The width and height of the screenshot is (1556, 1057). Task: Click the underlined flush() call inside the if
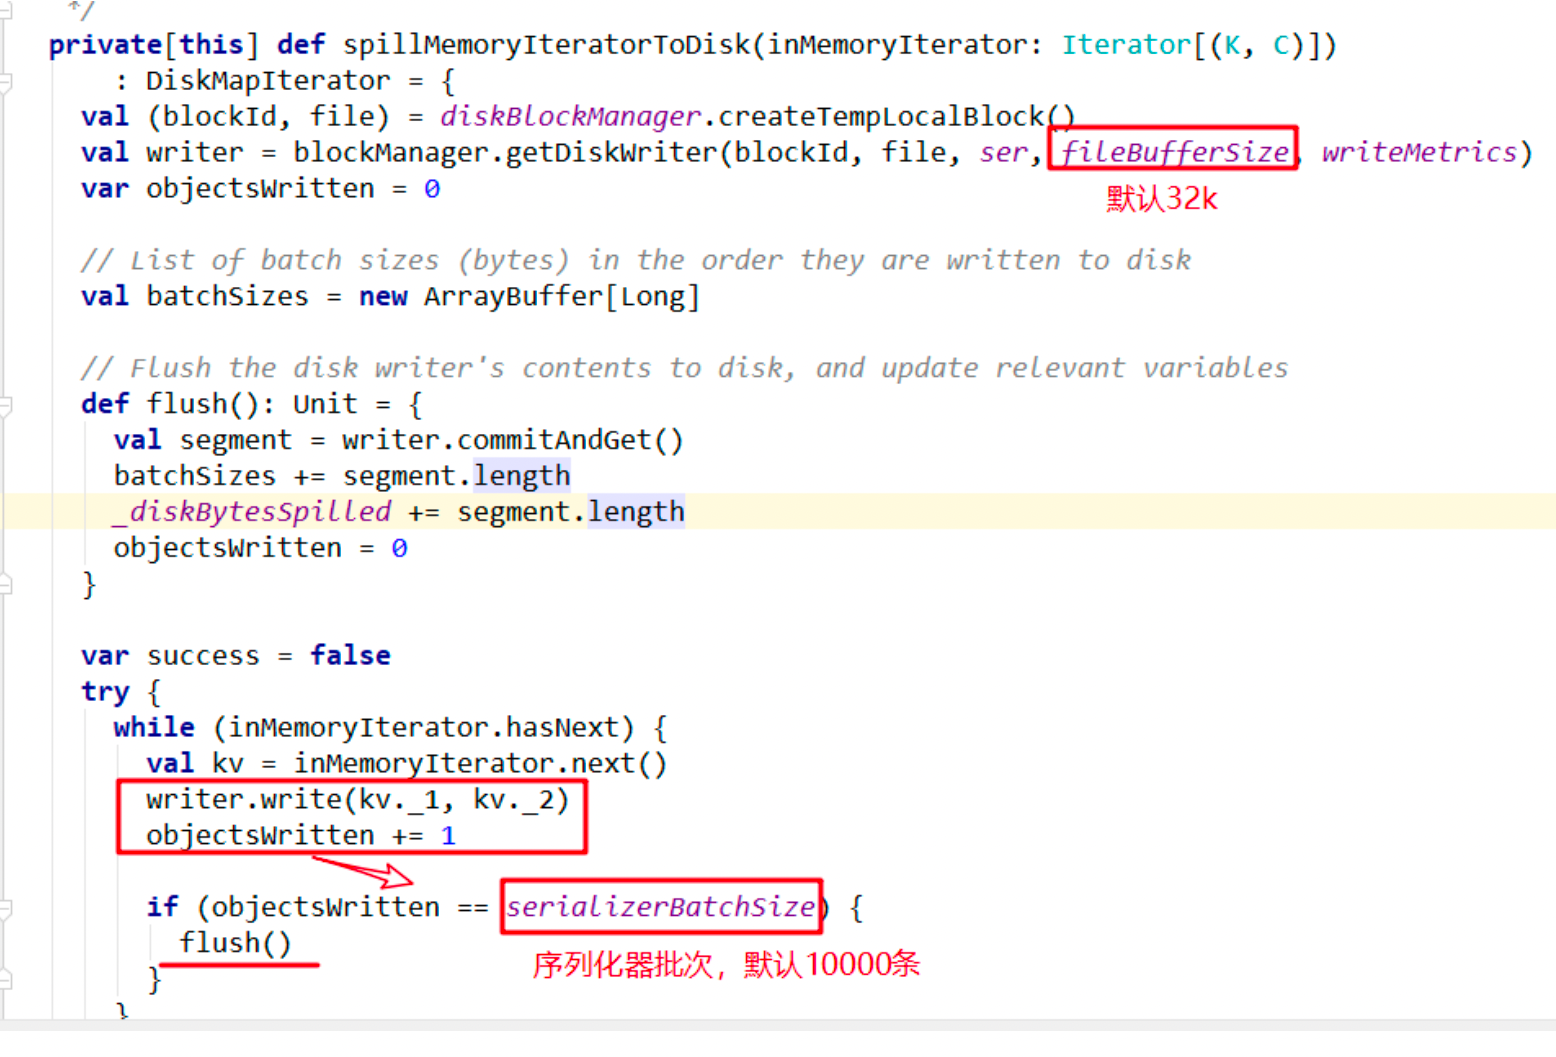pos(235,943)
